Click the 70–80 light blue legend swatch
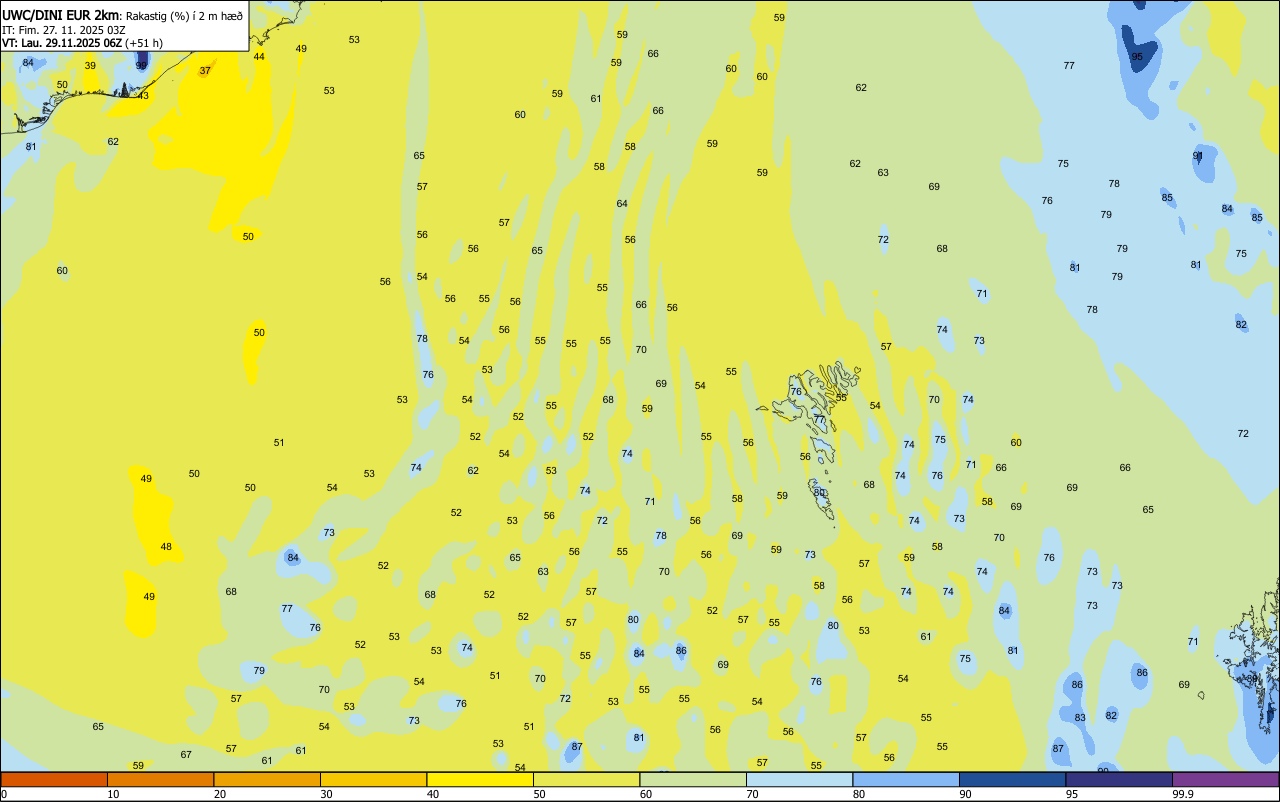Image resolution: width=1280 pixels, height=802 pixels. pyautogui.click(x=799, y=779)
